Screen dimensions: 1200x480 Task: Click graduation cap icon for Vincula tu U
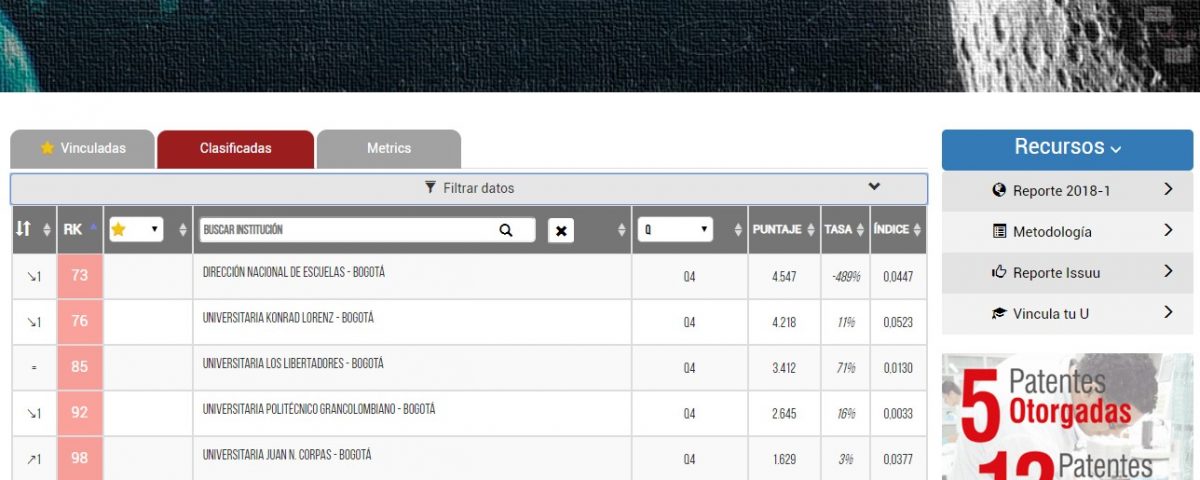tap(998, 313)
